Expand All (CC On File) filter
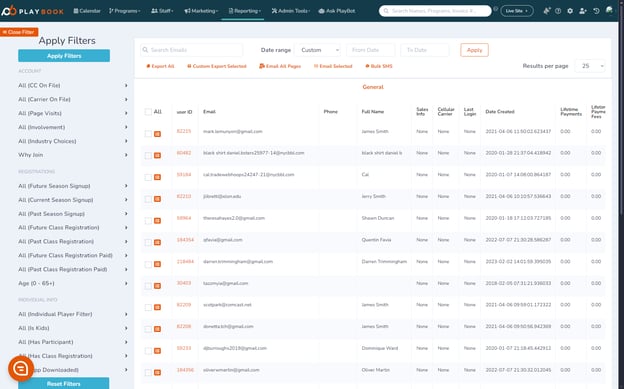Viewport: 624px width, 389px height. (73, 85)
